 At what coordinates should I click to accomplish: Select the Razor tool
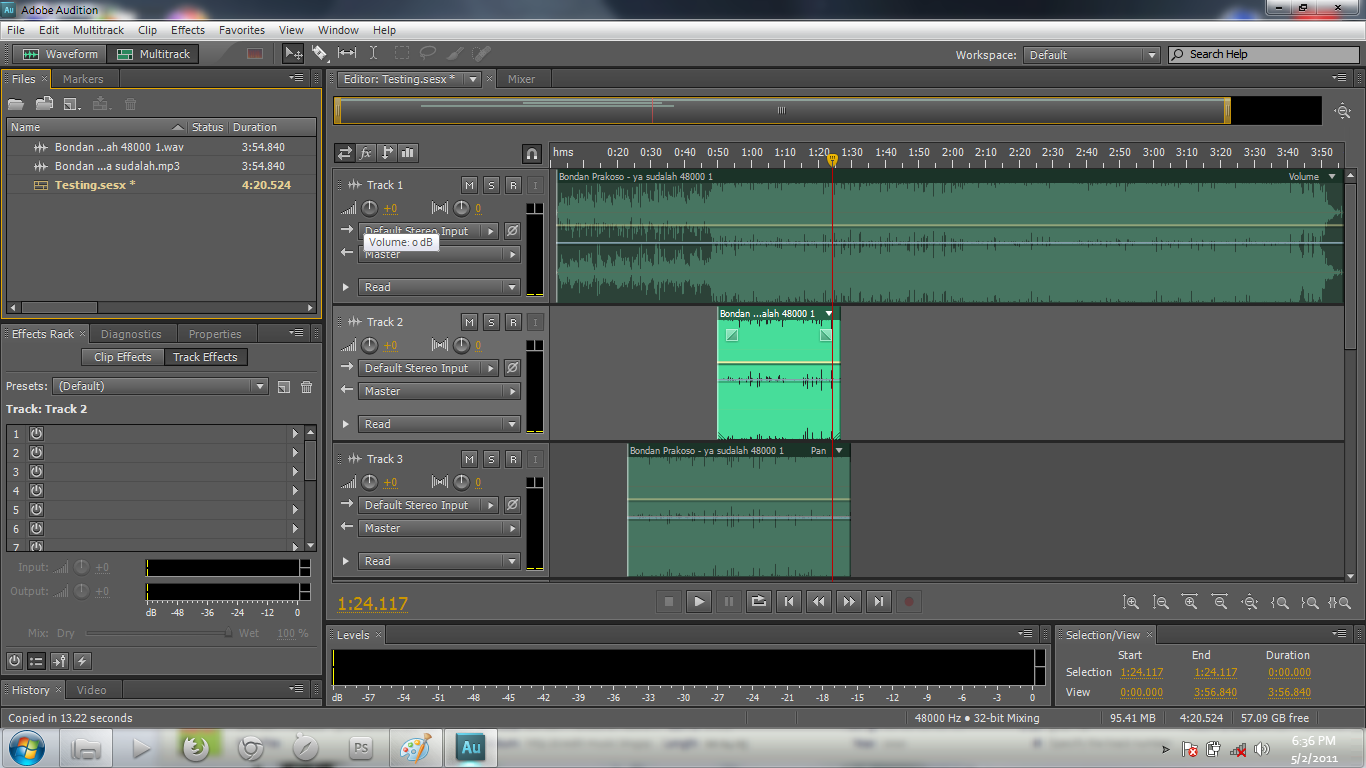[x=320, y=54]
